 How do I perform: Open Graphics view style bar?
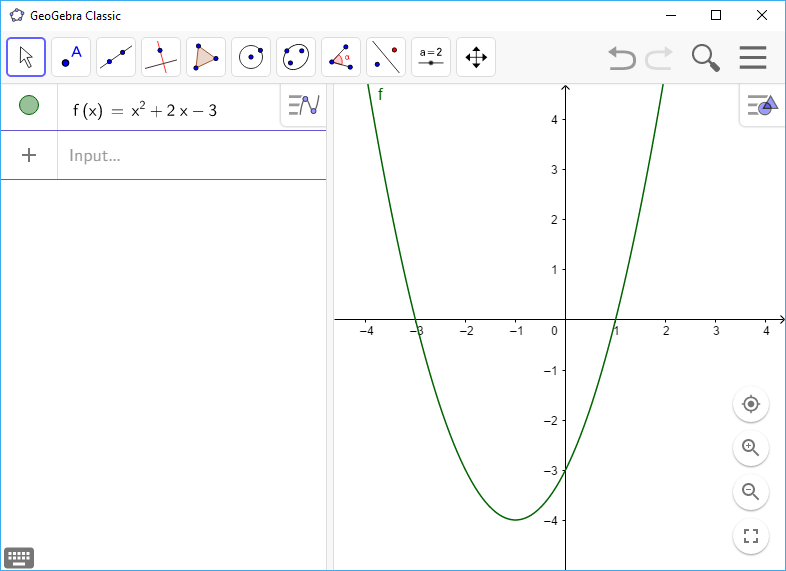762,105
